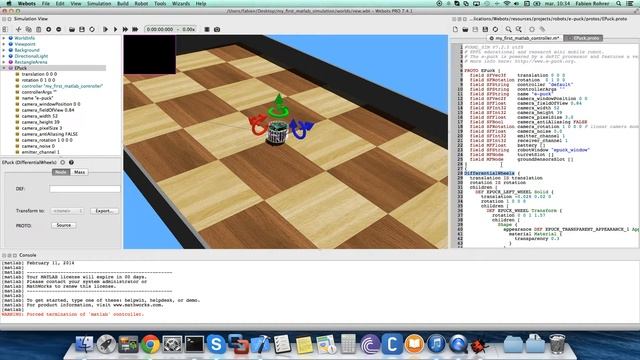
Task: Run the simulation as fast as possible
Action: click(x=125, y=29)
